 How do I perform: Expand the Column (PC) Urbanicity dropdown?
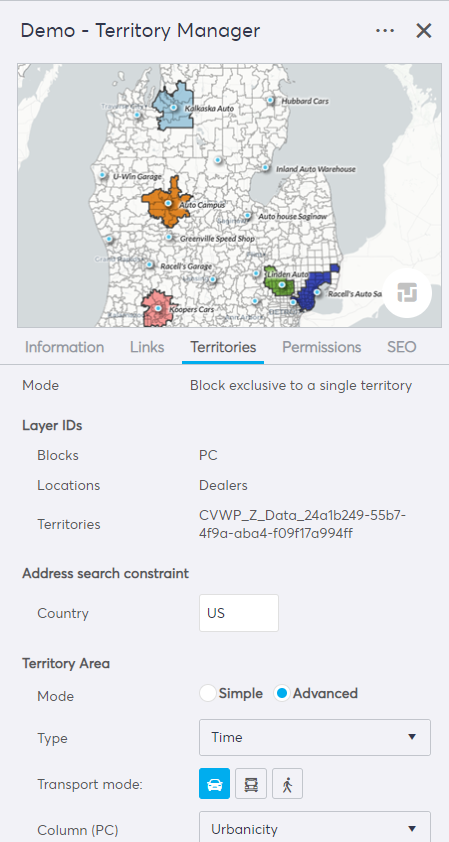click(315, 828)
